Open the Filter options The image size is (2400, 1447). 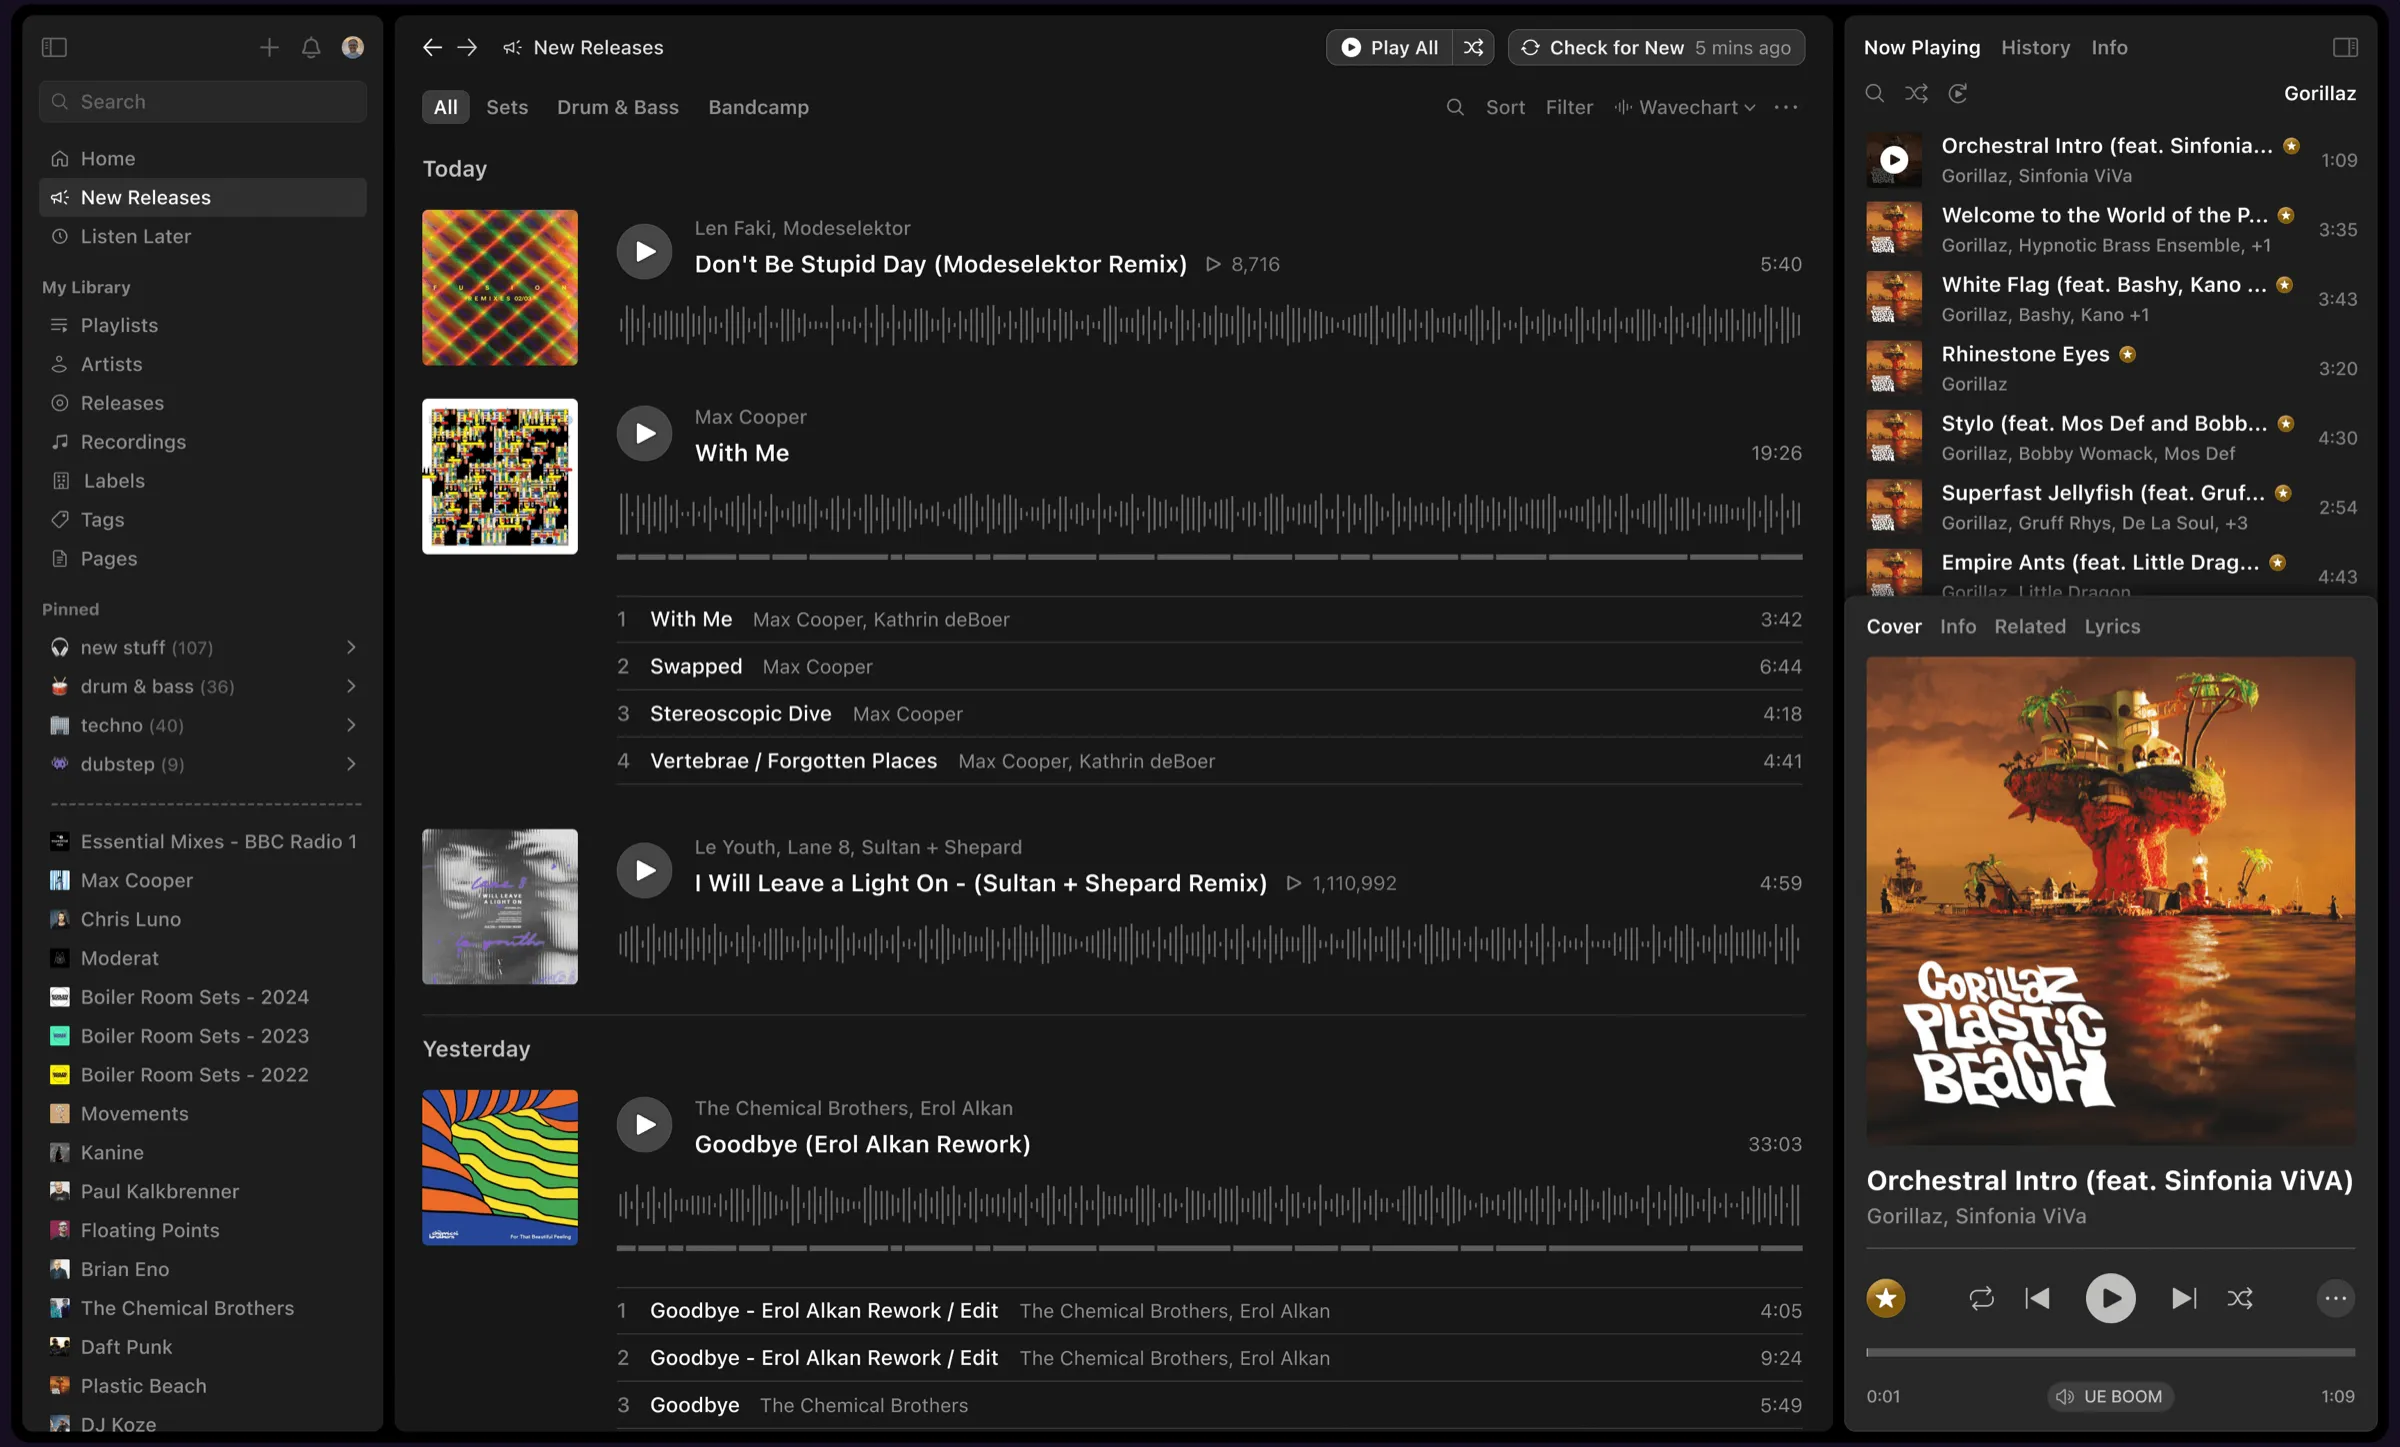[x=1569, y=107]
